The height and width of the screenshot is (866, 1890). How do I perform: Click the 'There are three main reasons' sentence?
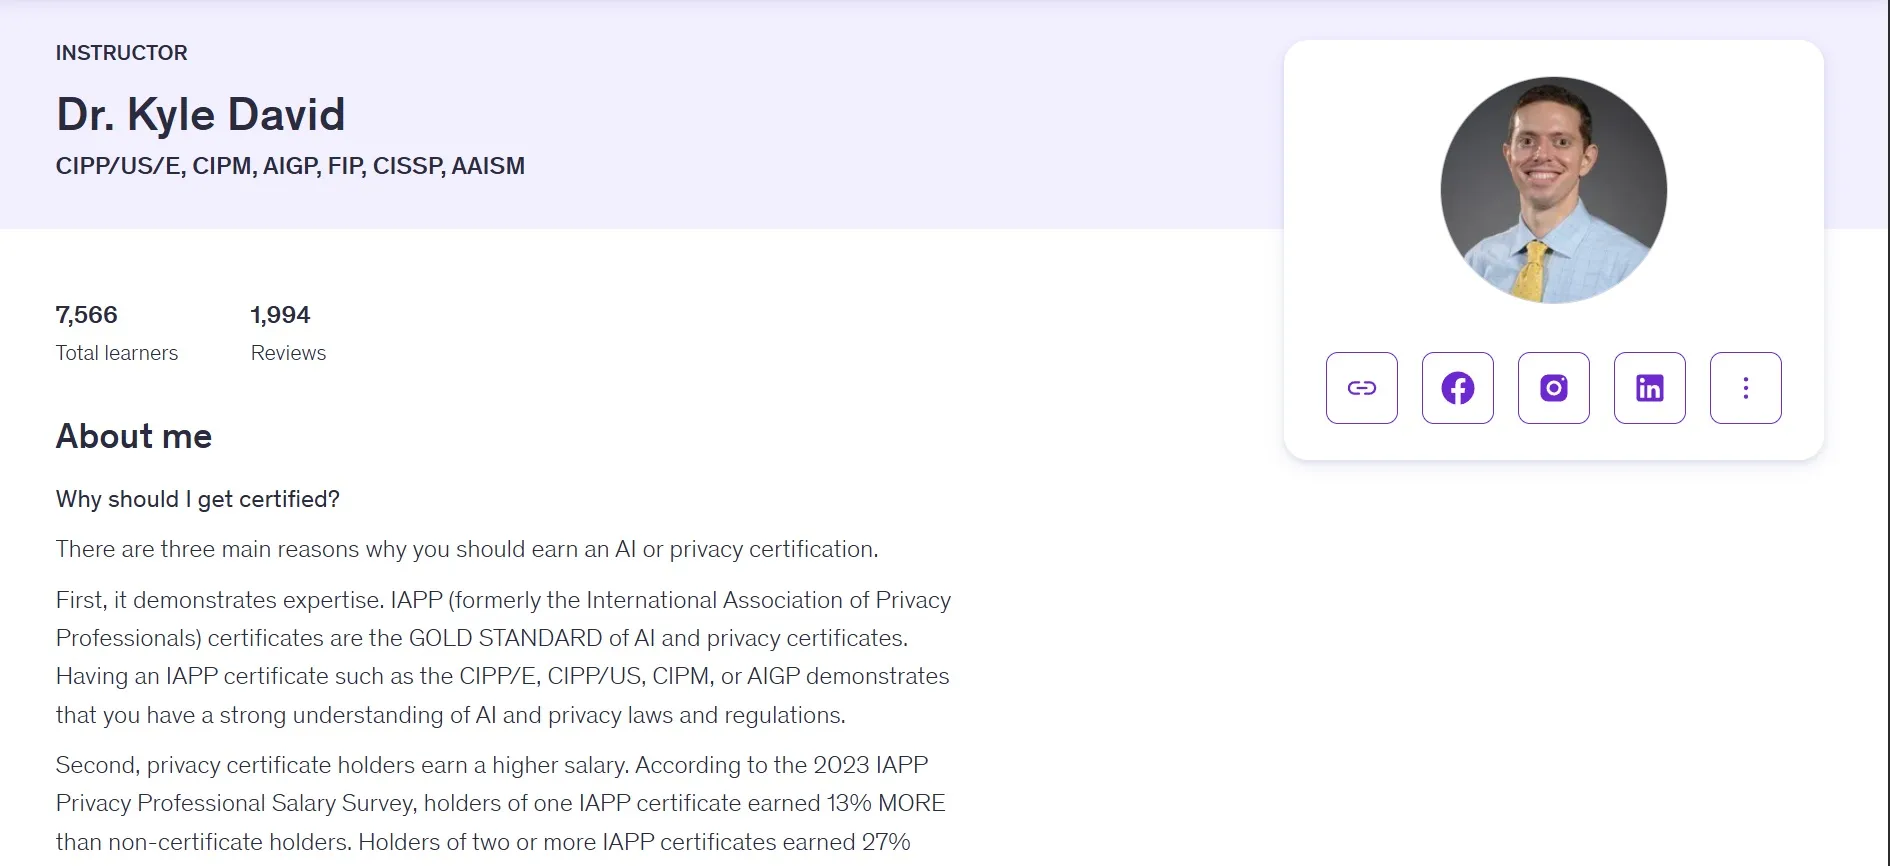pos(467,549)
